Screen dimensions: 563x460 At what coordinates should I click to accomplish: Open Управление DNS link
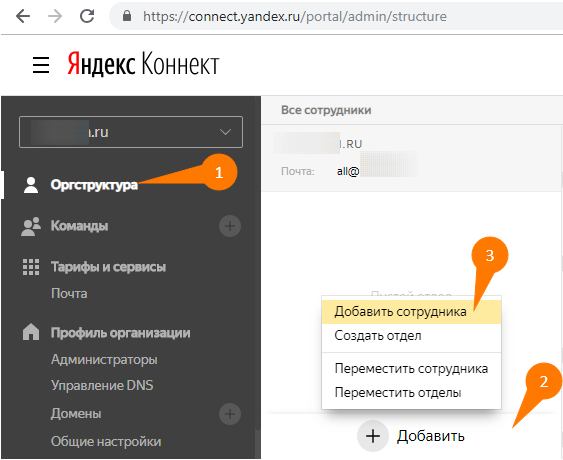(x=102, y=385)
